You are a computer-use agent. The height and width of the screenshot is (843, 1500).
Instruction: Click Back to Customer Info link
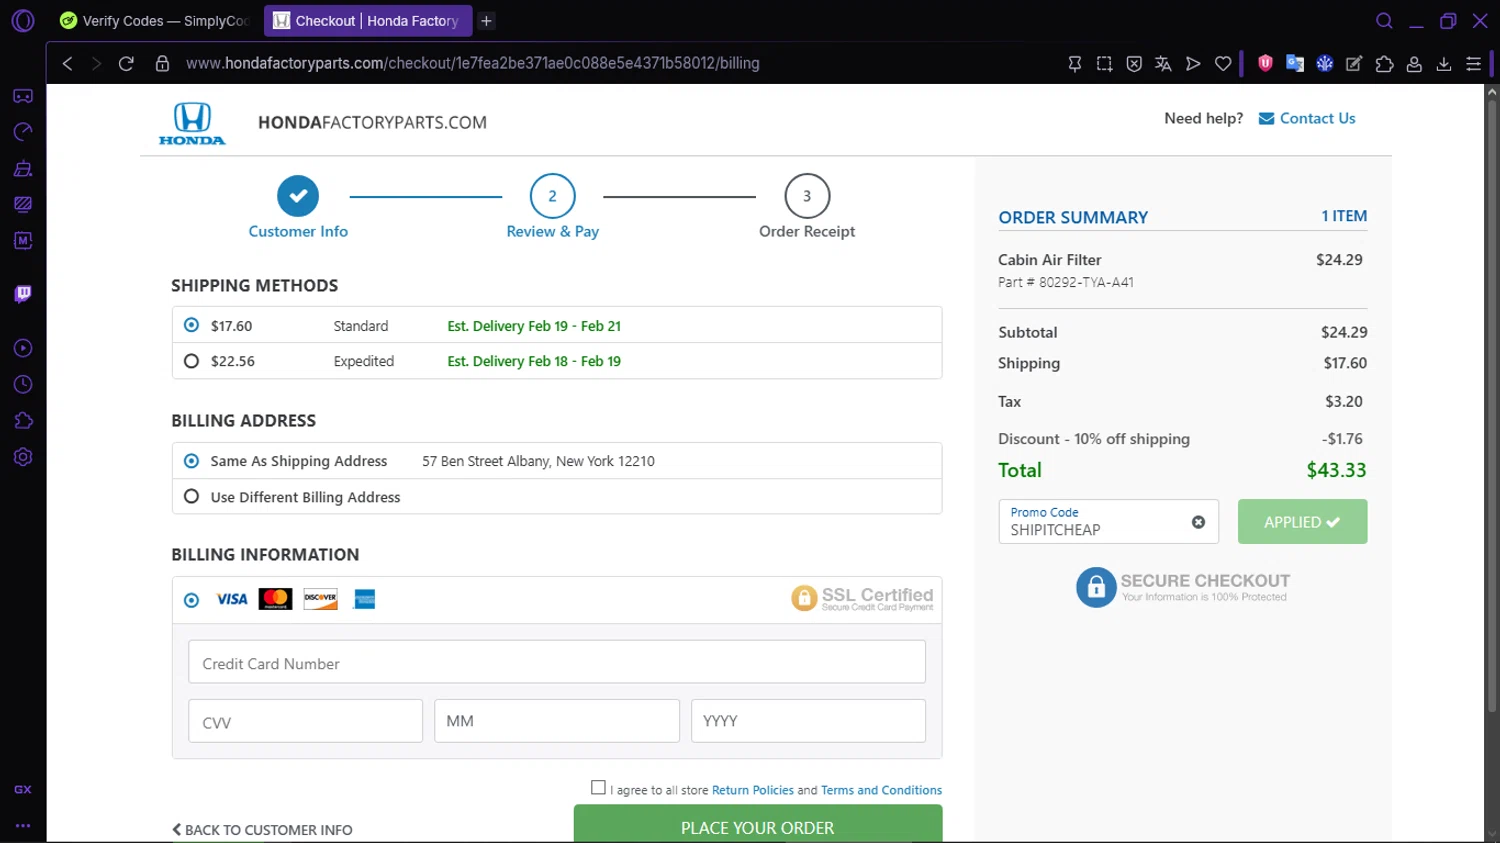pyautogui.click(x=262, y=830)
